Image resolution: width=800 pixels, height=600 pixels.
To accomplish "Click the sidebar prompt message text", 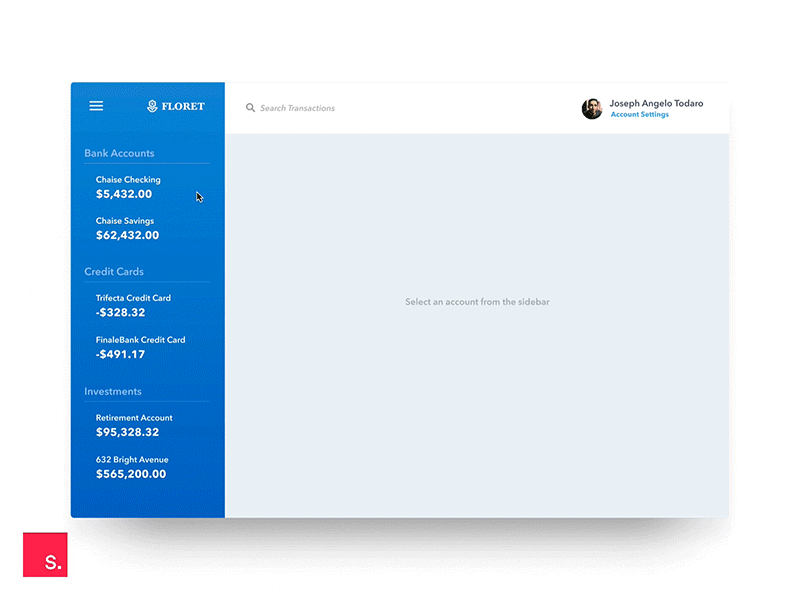I will [477, 301].
